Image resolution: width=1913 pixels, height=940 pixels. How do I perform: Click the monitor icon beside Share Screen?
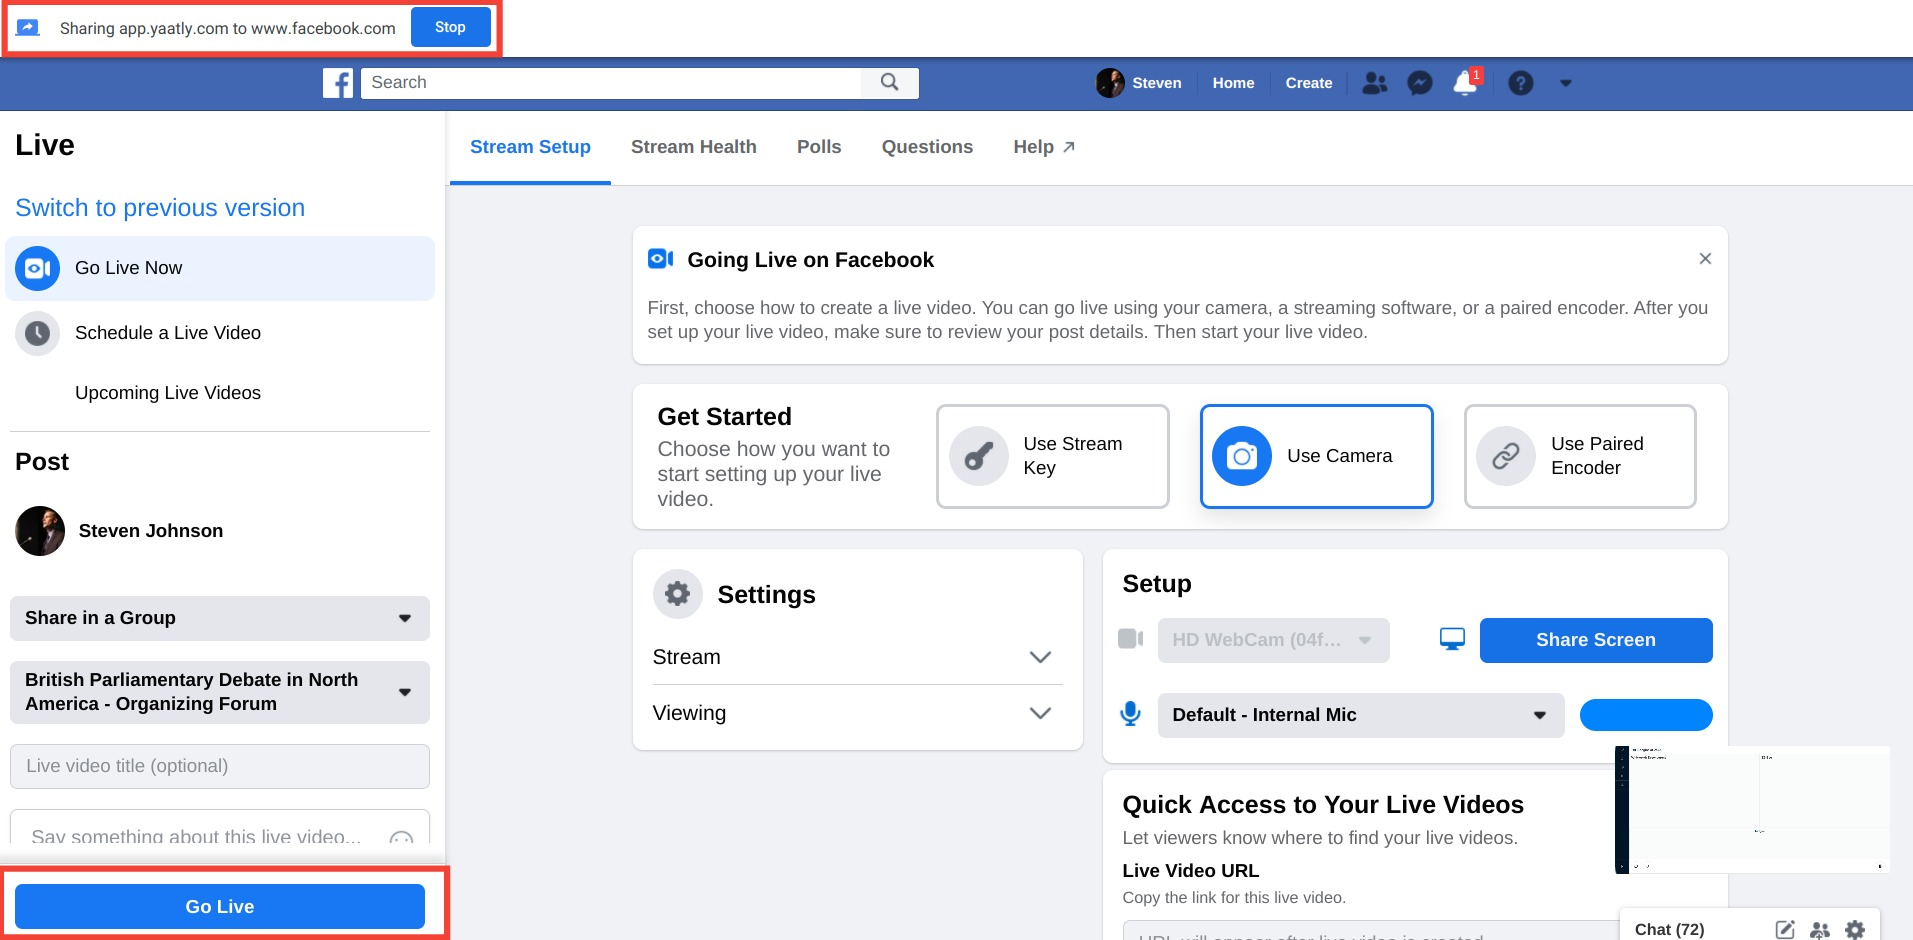pos(1452,639)
